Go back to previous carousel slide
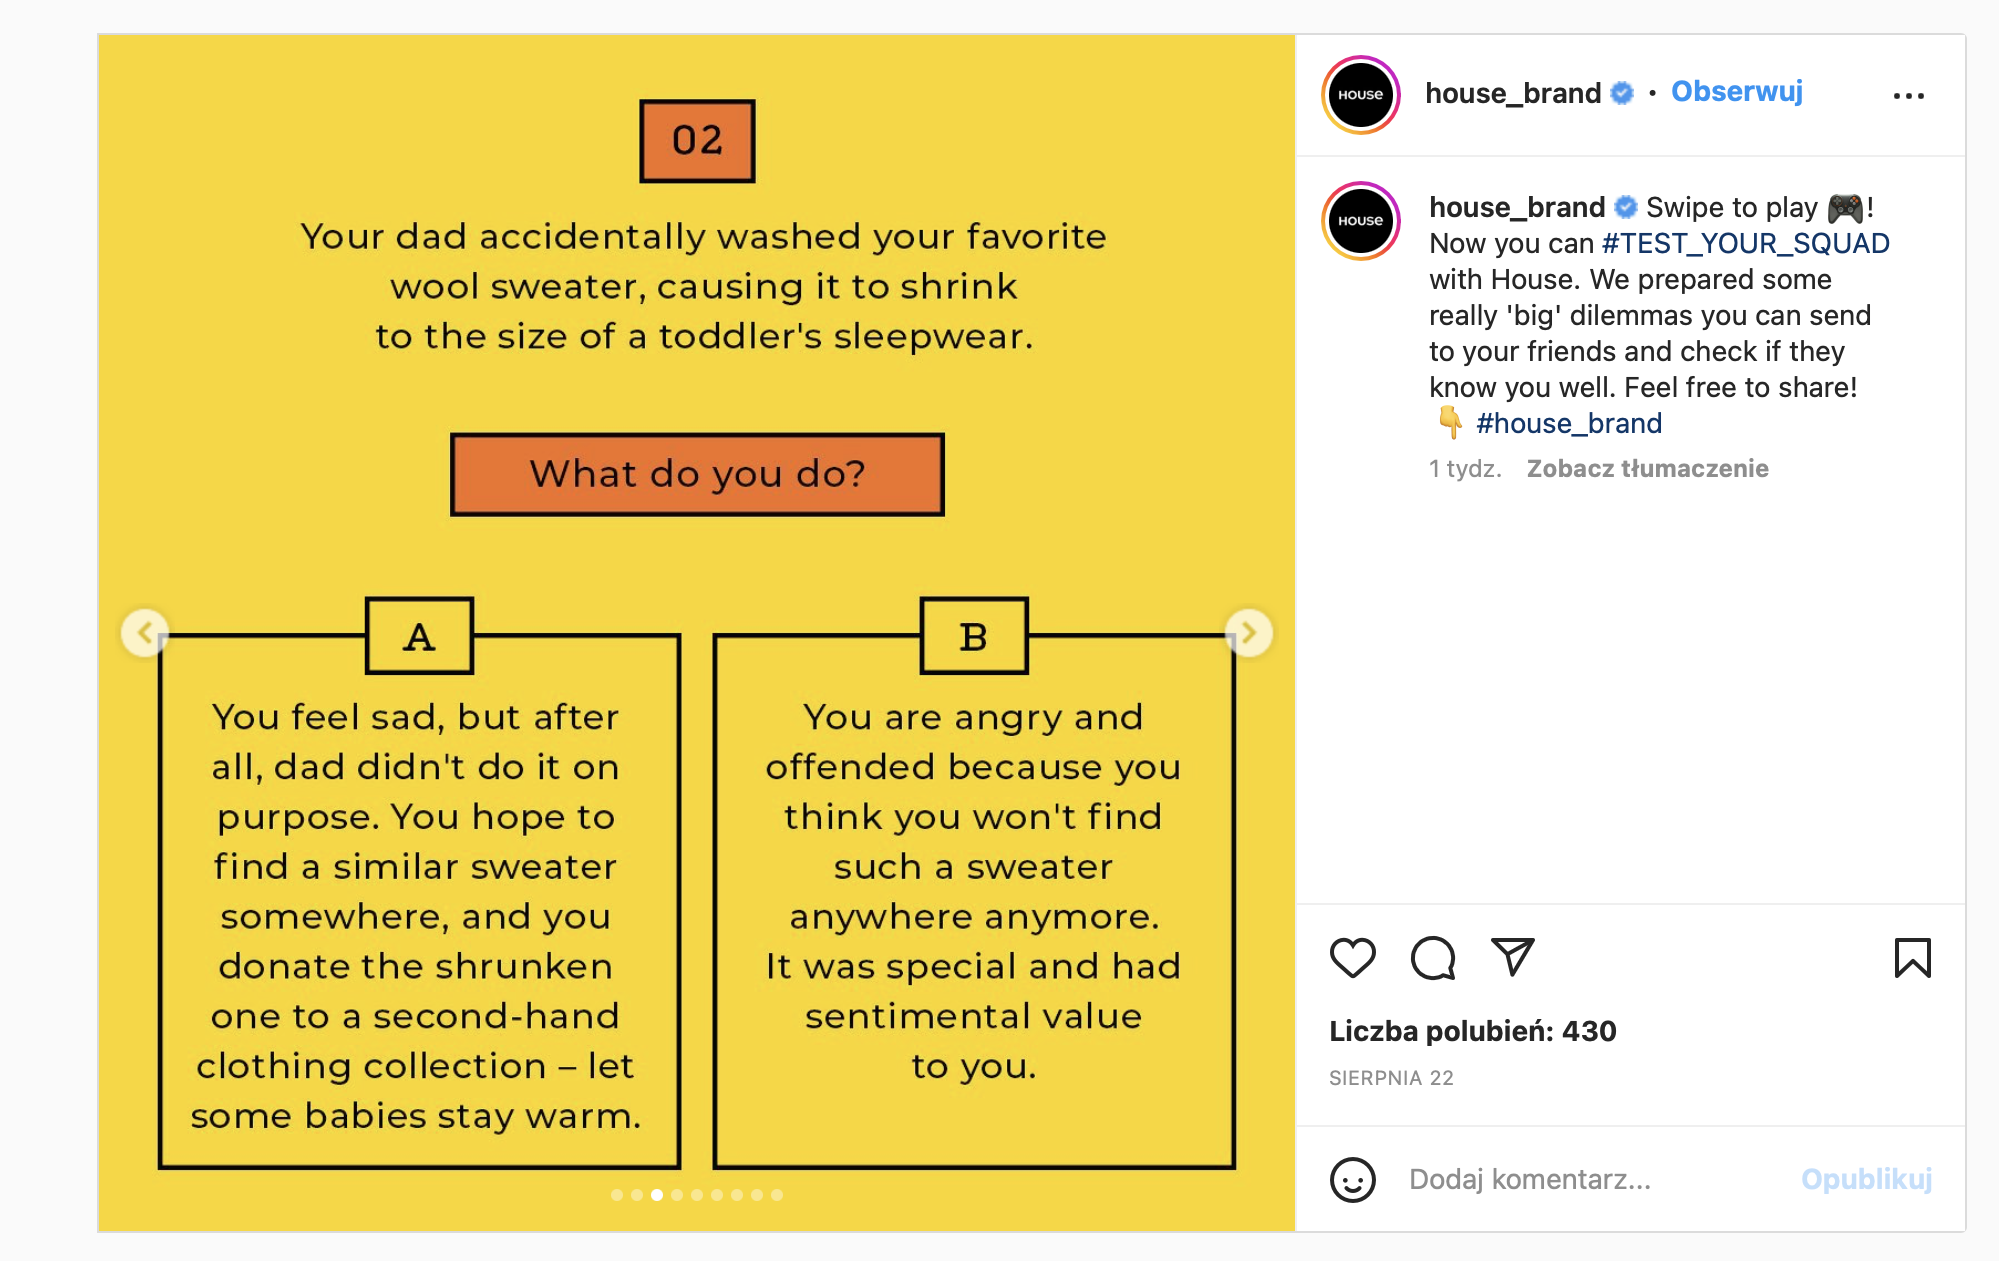1999x1261 pixels. click(x=145, y=633)
